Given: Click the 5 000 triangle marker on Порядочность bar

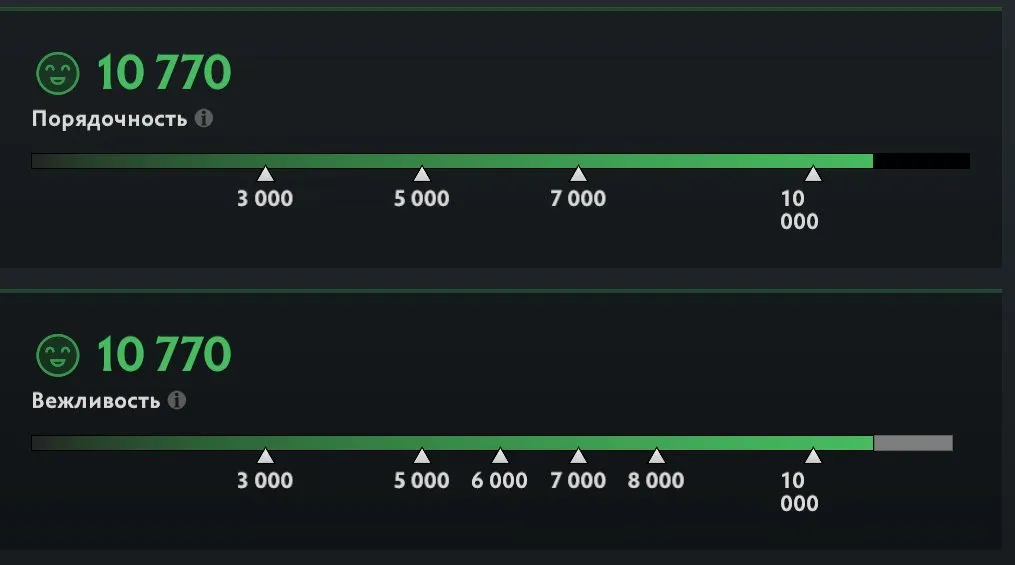Looking at the screenshot, I should point(422,174).
